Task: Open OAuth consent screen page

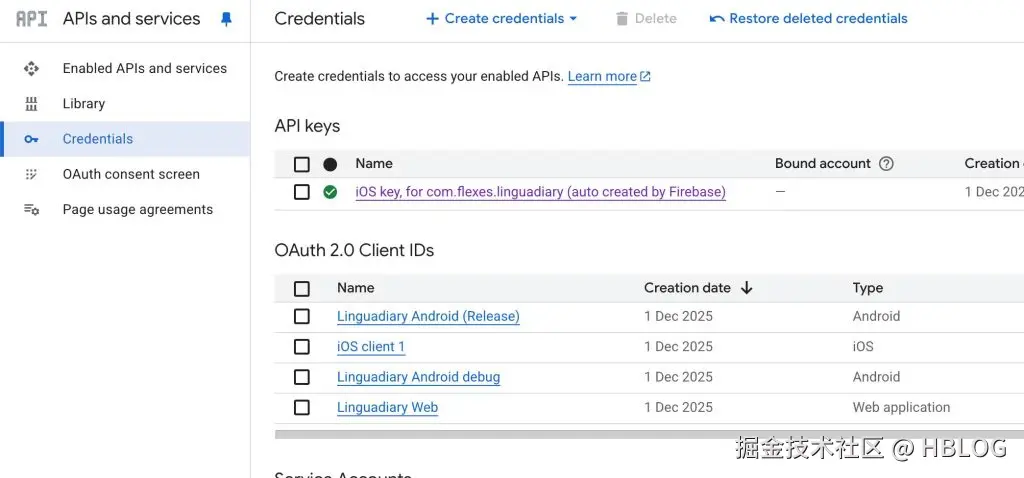Action: [131, 174]
